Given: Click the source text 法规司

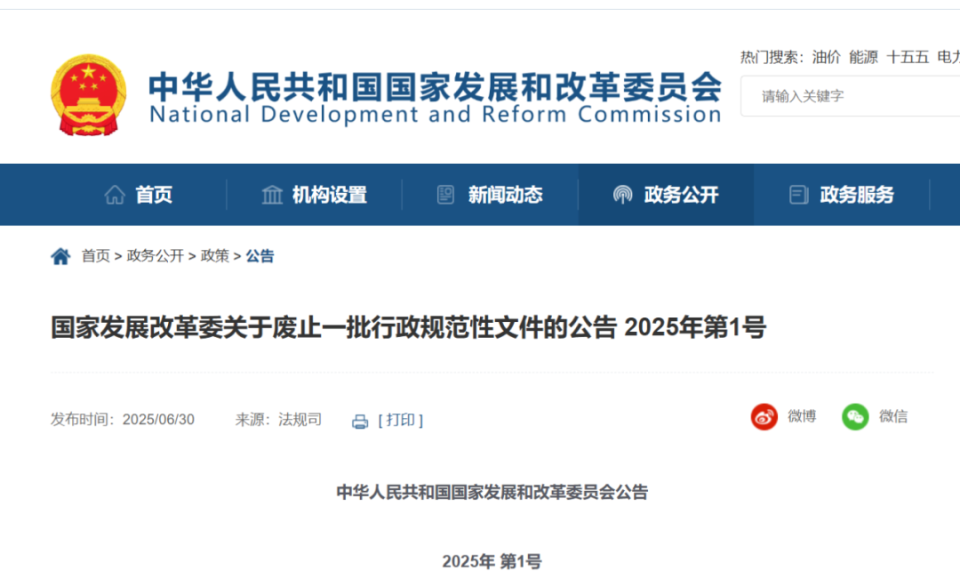Looking at the screenshot, I should click(300, 420).
